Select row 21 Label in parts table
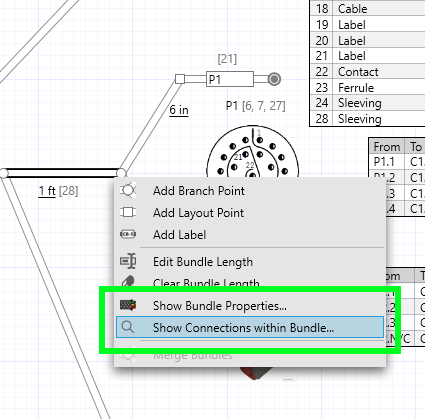Image resolution: width=425 pixels, height=419 pixels. [367, 56]
